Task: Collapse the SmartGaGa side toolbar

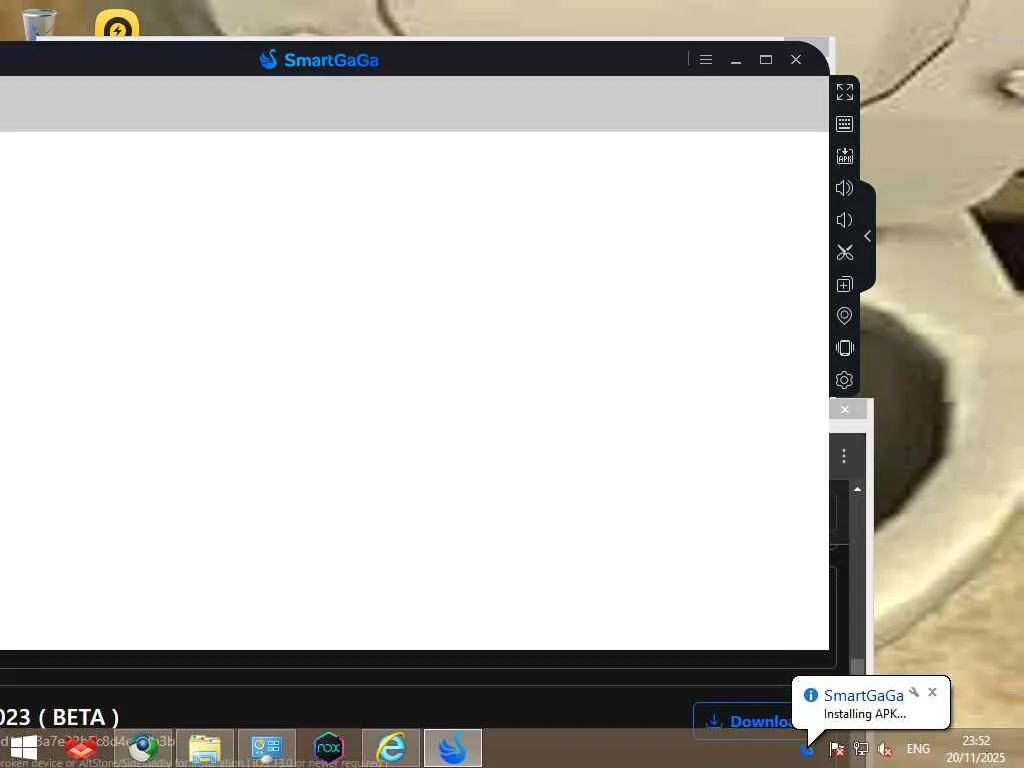Action: pos(867,236)
